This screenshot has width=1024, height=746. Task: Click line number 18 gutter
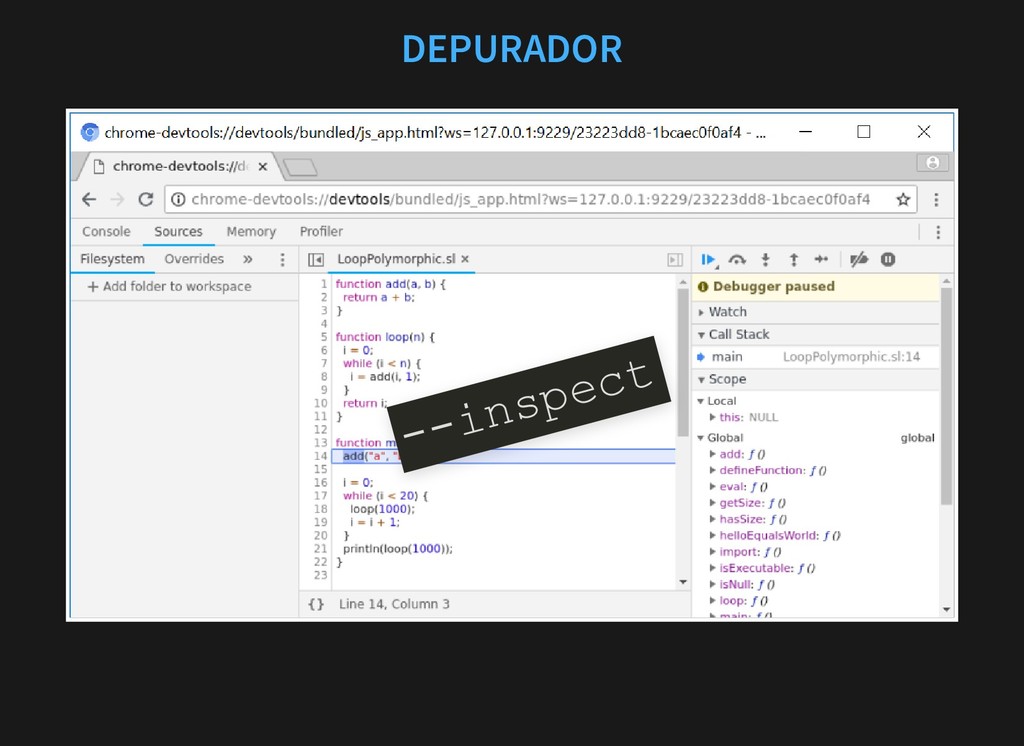coord(321,509)
